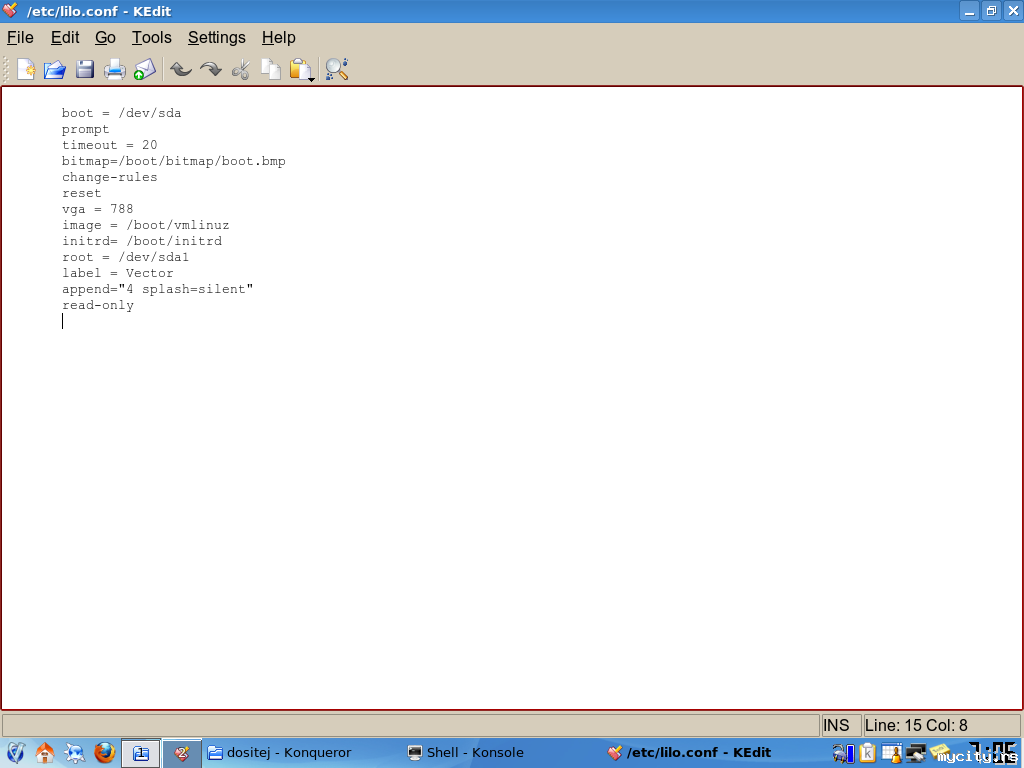Launch Firefox from the taskbar
Screen dimensions: 1024x768
(x=104, y=753)
